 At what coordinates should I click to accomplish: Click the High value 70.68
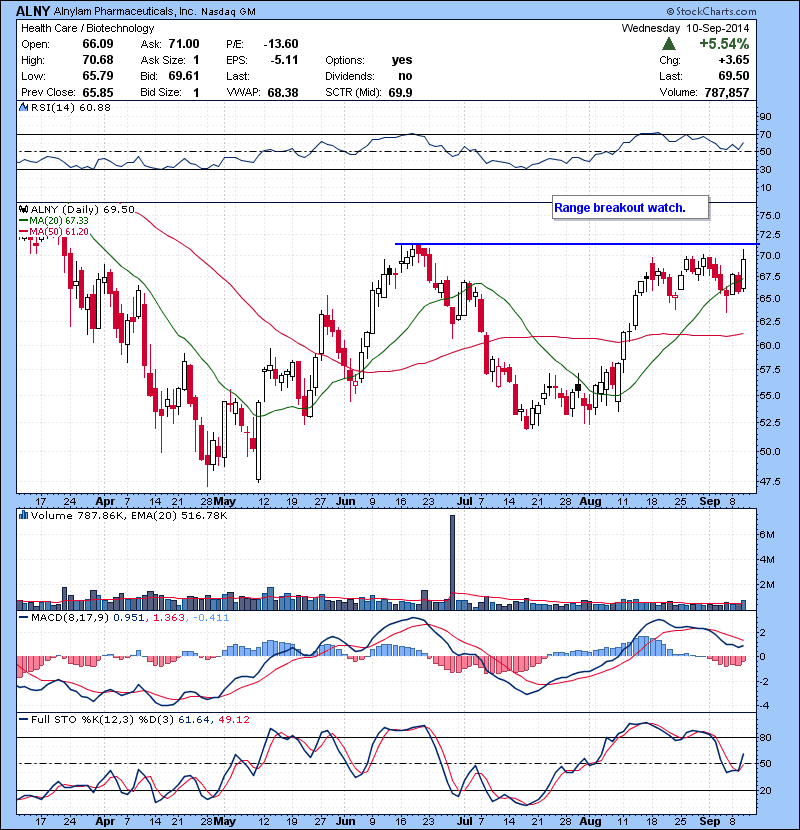pos(98,60)
